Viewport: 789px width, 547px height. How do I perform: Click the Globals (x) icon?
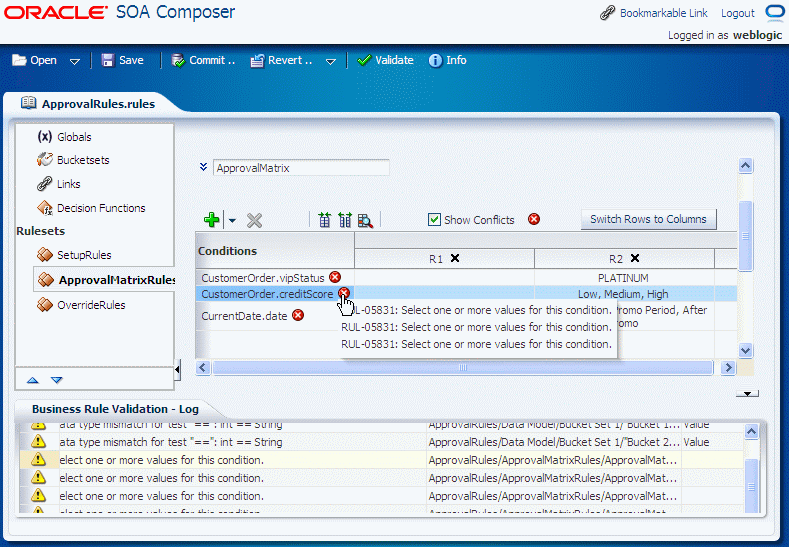click(x=45, y=136)
